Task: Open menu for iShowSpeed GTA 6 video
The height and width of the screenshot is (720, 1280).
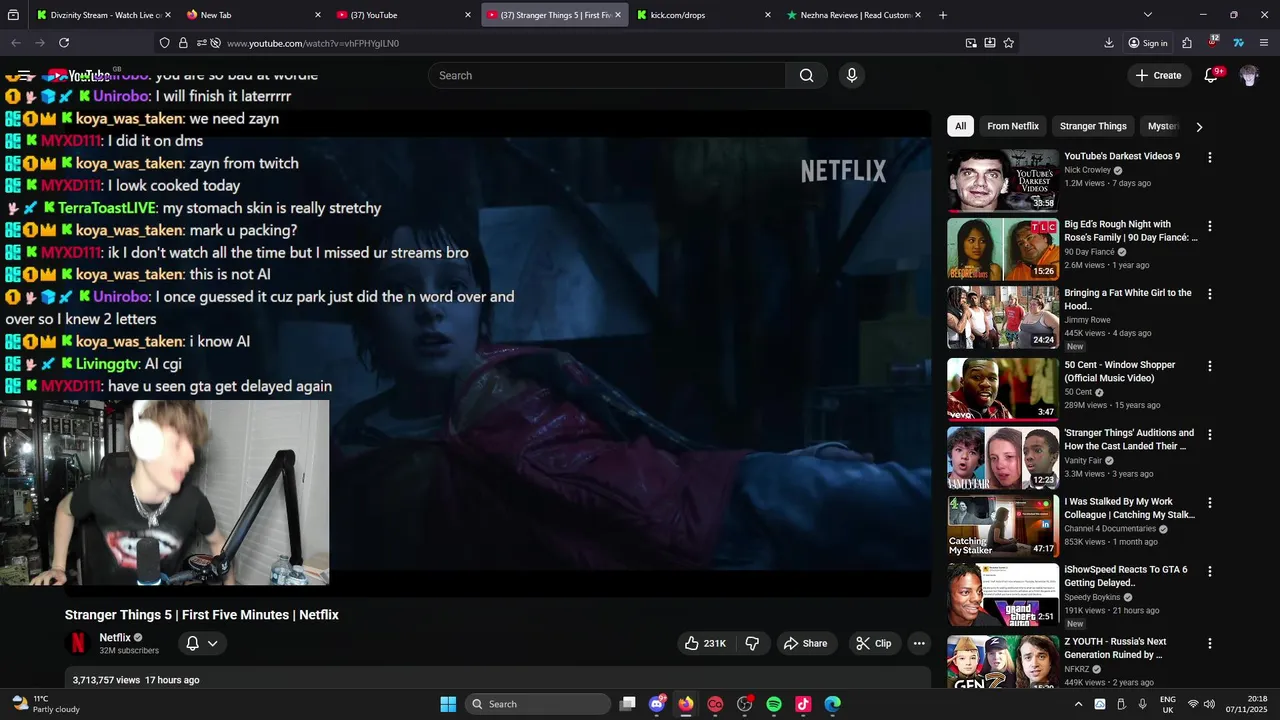Action: point(1210,571)
